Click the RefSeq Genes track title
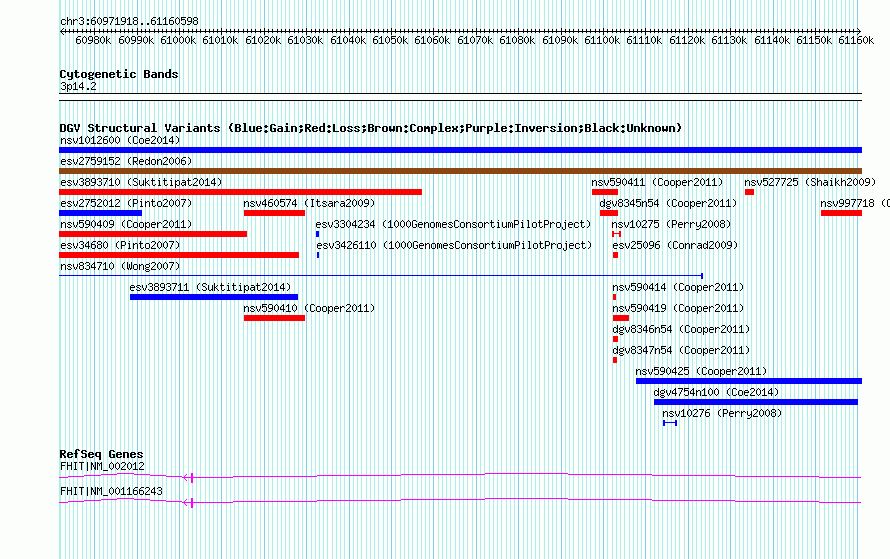This screenshot has height=559, width=890. point(101,454)
